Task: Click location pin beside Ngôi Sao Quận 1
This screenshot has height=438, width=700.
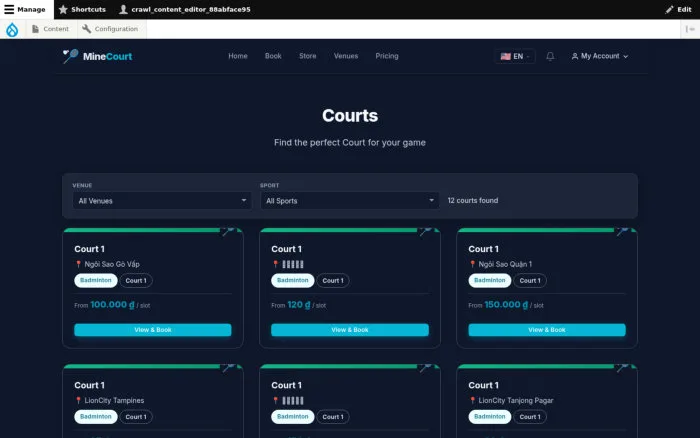Action: pyautogui.click(x=472, y=264)
